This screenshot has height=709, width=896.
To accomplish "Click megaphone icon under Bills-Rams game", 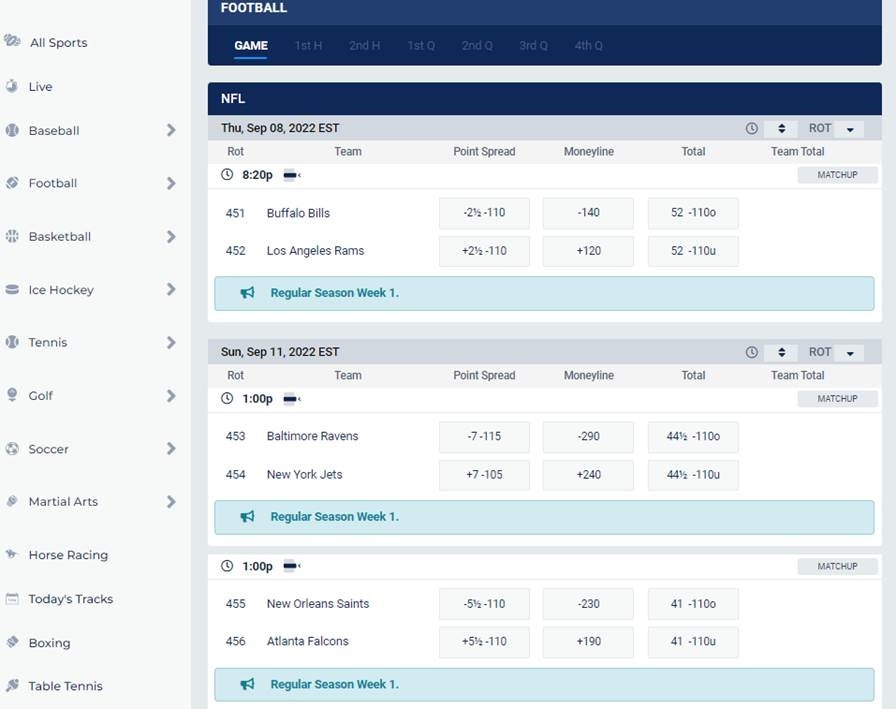I will [x=247, y=293].
